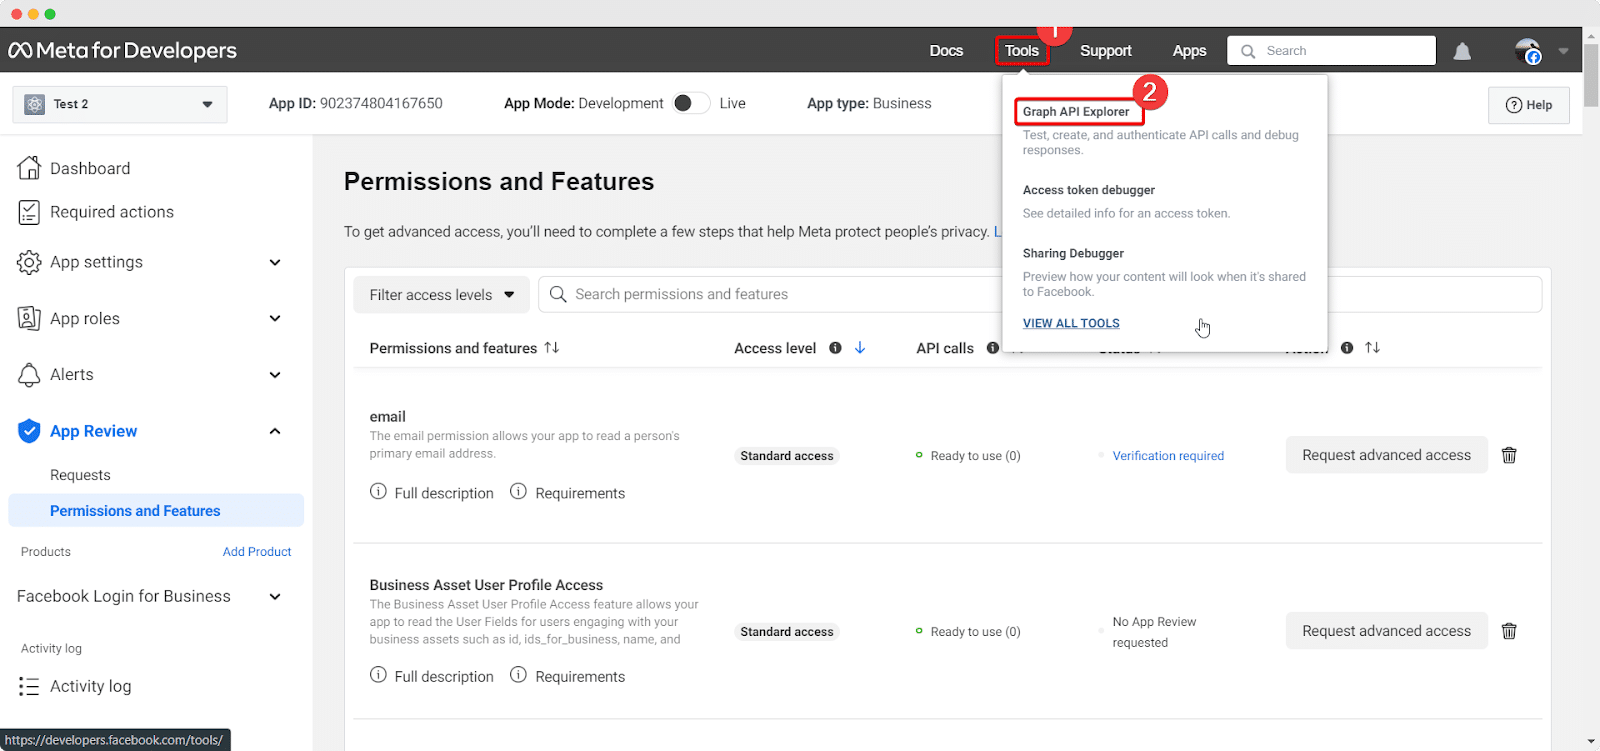This screenshot has height=751, width=1600.
Task: Click the Verification required link
Action: pyautogui.click(x=1168, y=455)
